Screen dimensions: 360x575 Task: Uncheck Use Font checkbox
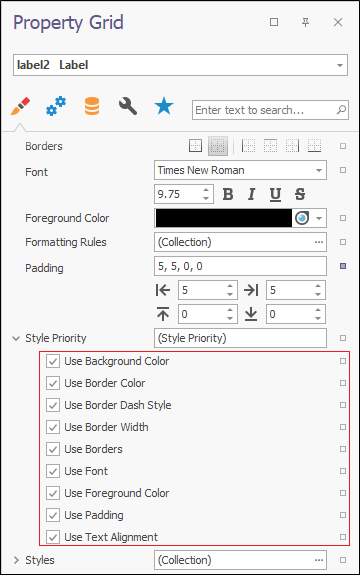pos(53,471)
